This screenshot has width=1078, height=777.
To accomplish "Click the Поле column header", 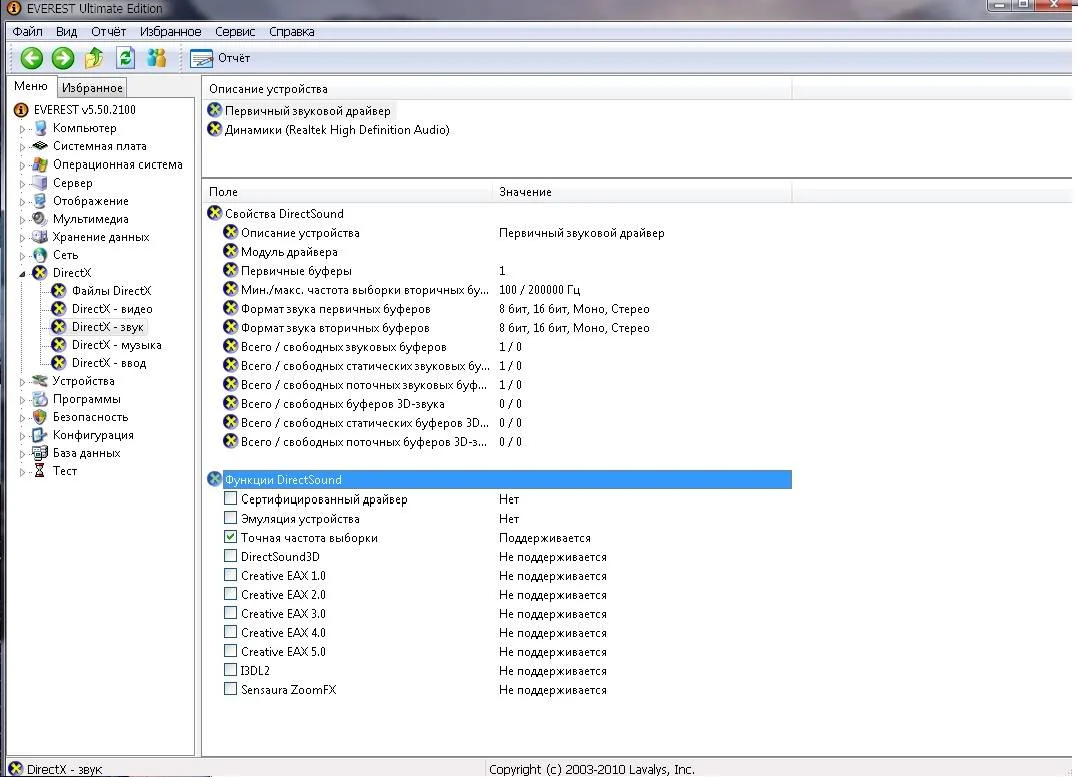I will (348, 192).
